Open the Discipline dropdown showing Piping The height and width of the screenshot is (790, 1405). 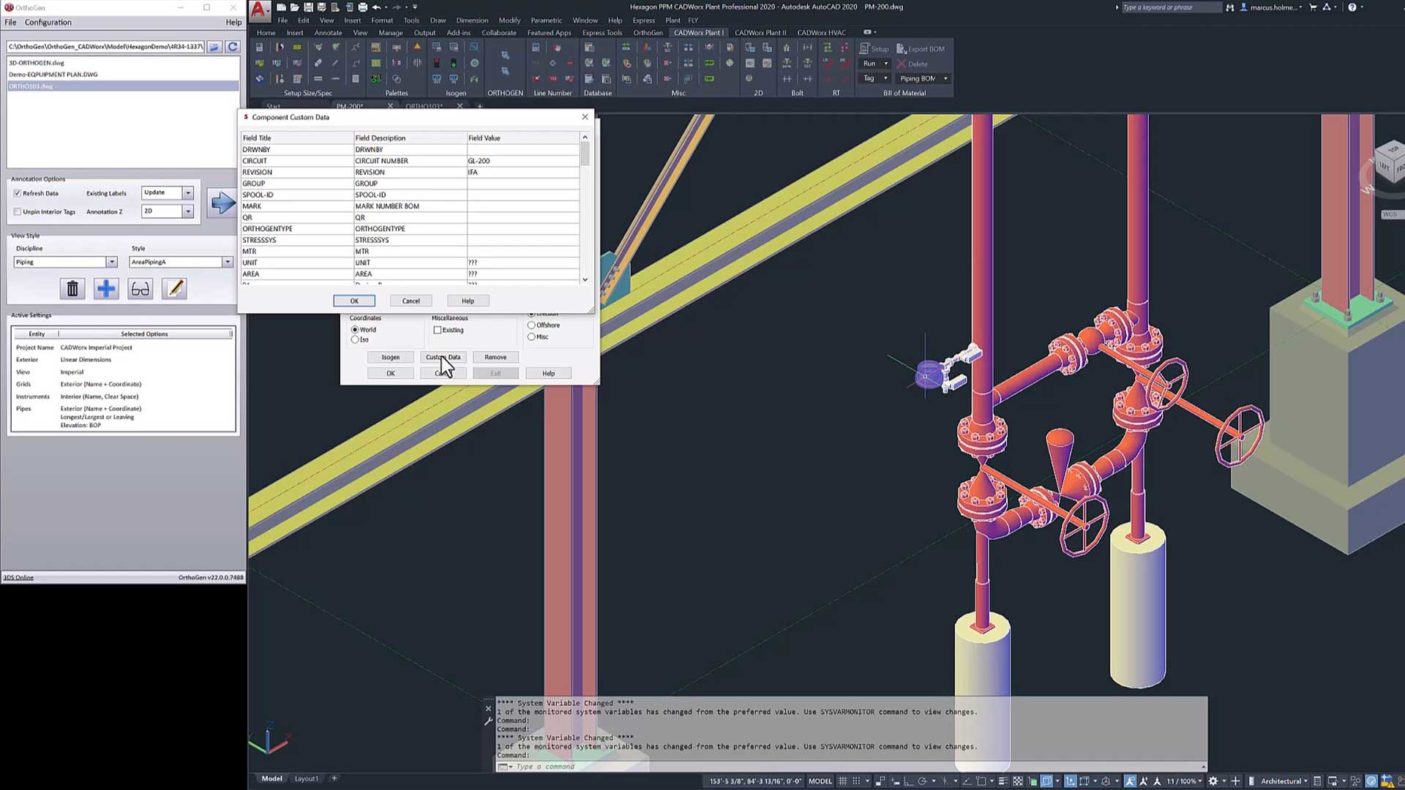65,262
